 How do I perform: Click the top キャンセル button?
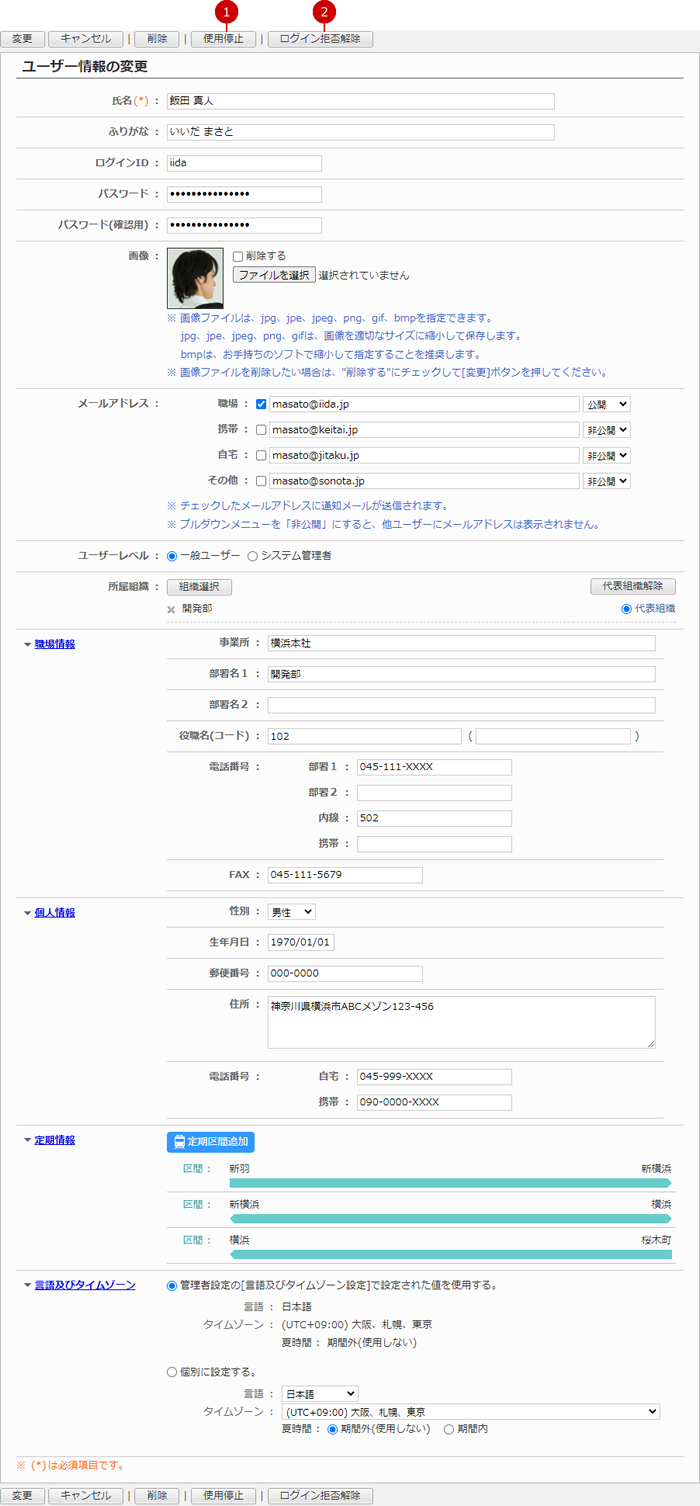(x=86, y=39)
